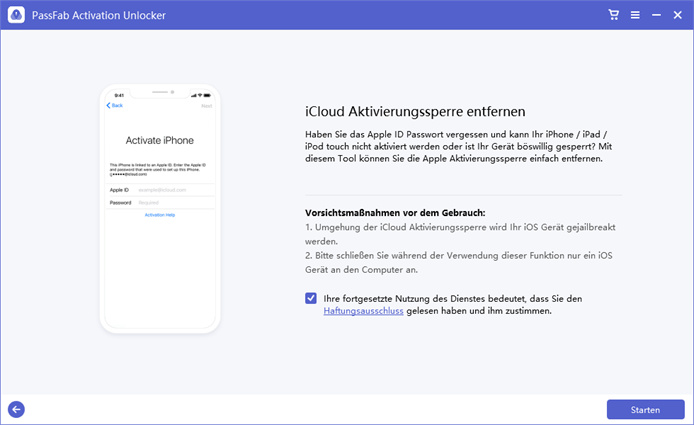This screenshot has height=425, width=694.
Task: Click the iPhone activation preview image
Action: [x=160, y=209]
